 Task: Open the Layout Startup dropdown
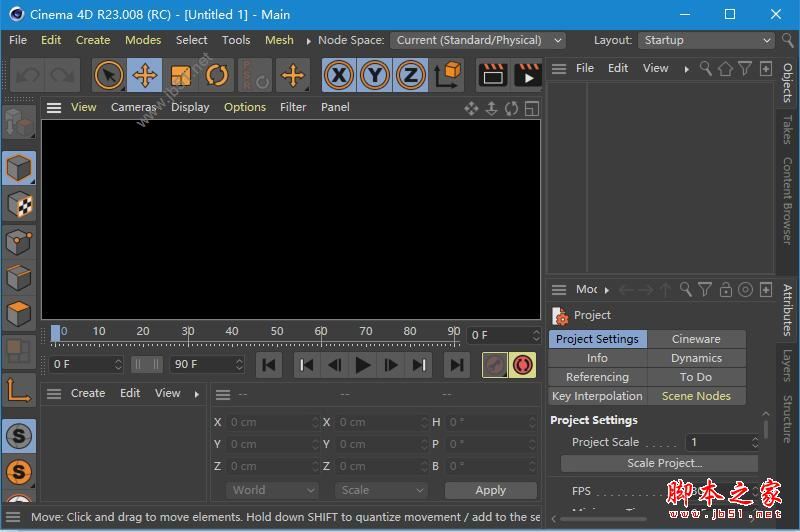click(x=707, y=40)
